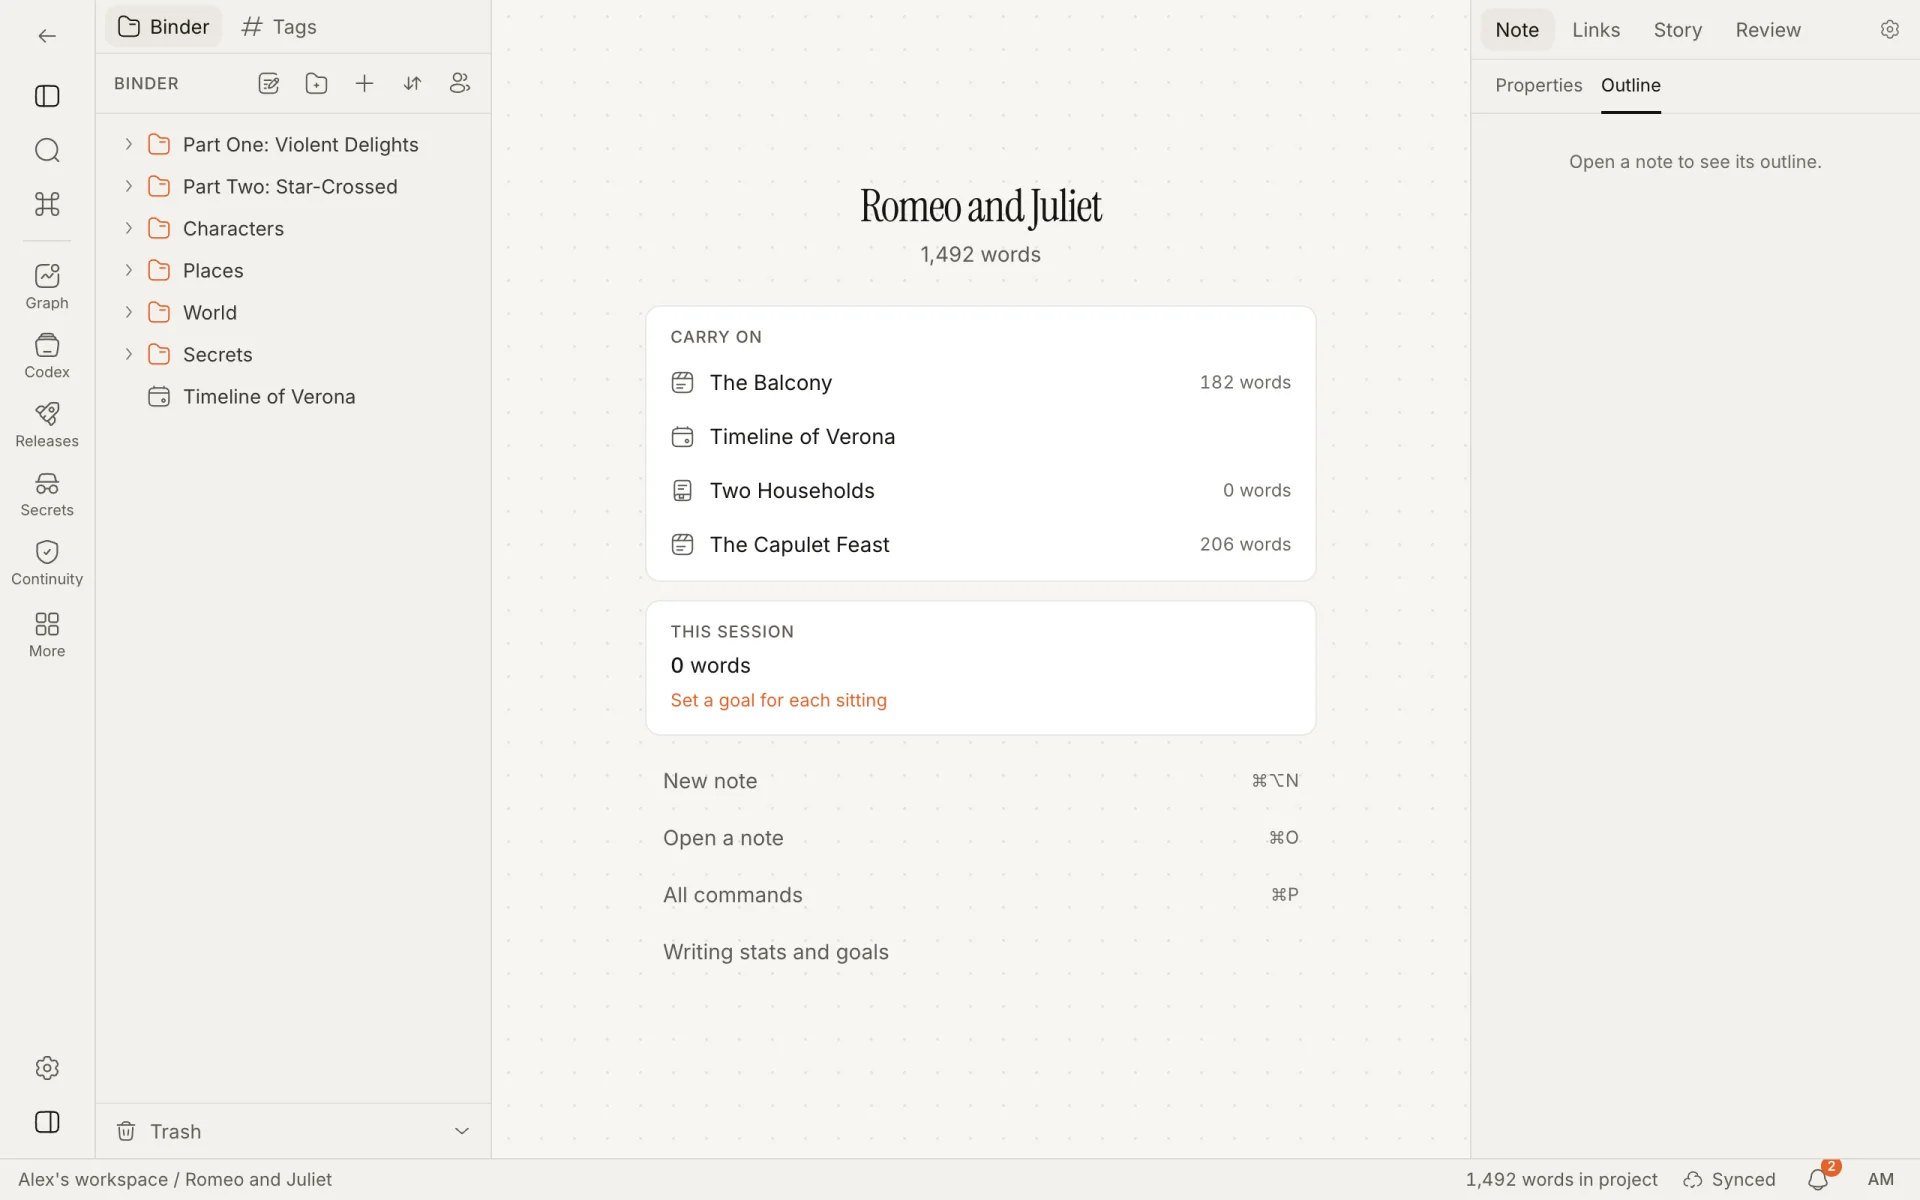The height and width of the screenshot is (1200, 1920).
Task: Create a new note from binder toolbar
Action: coord(268,84)
